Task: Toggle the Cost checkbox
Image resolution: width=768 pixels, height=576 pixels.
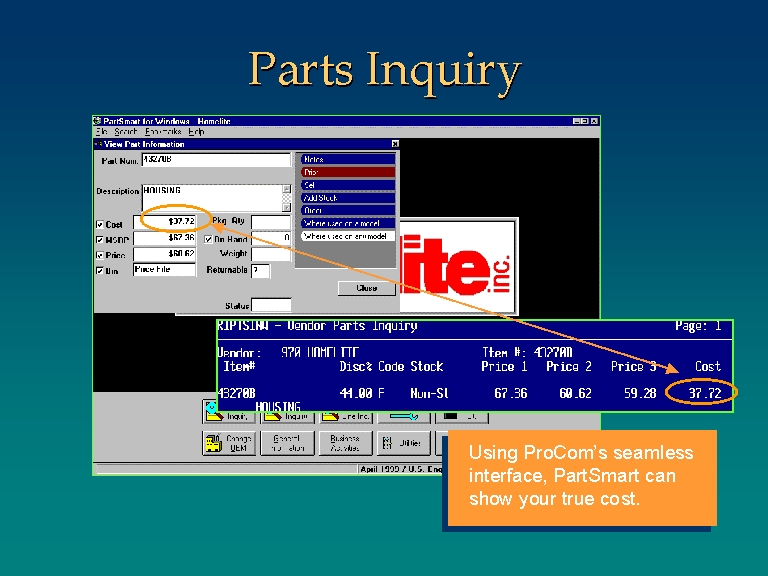Action: pyautogui.click(x=100, y=225)
